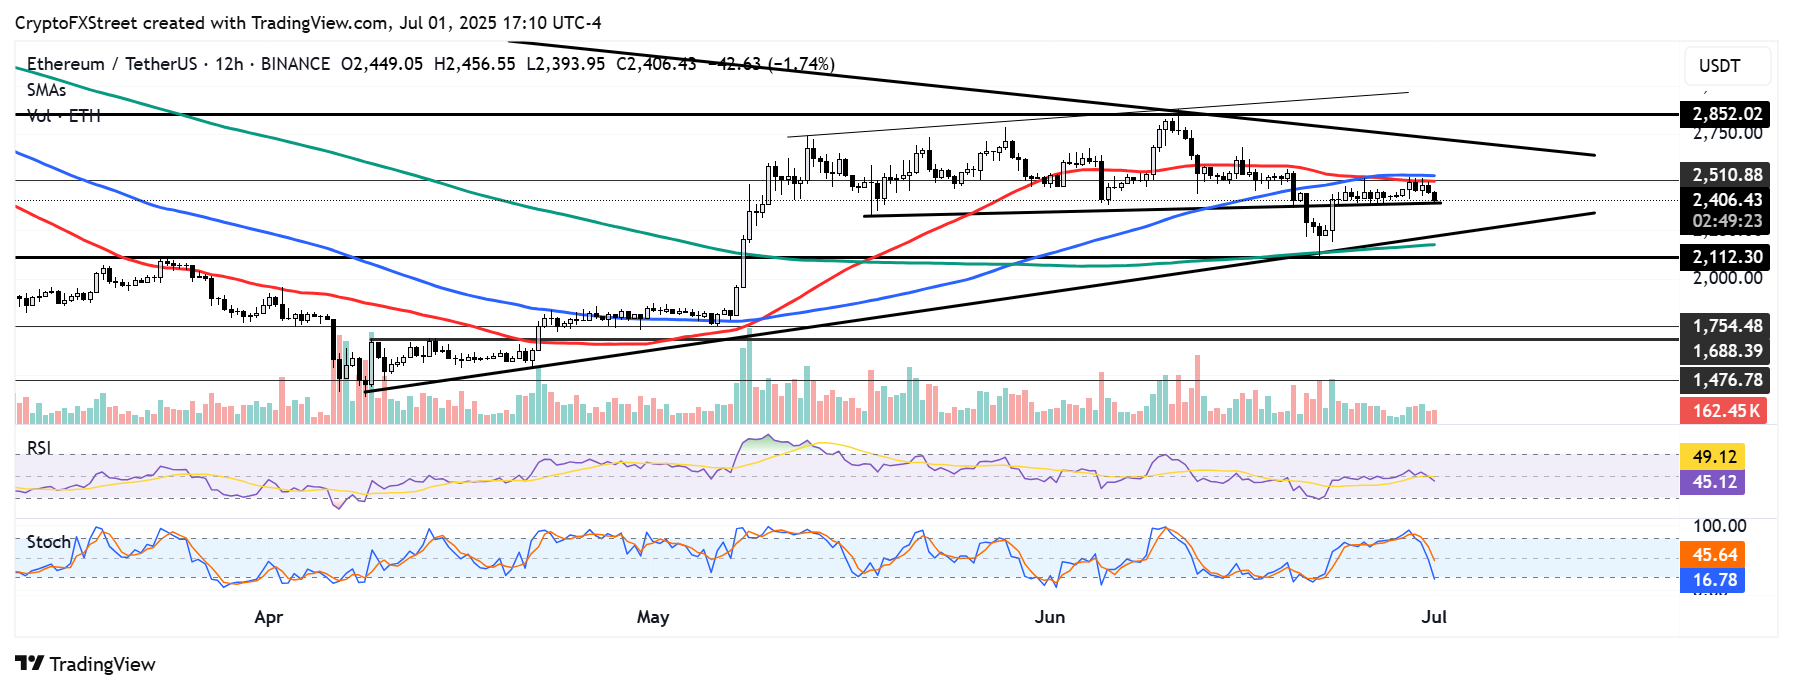The image size is (1793, 690).
Task: Select the Stoch pane label
Action: pyautogui.click(x=48, y=542)
